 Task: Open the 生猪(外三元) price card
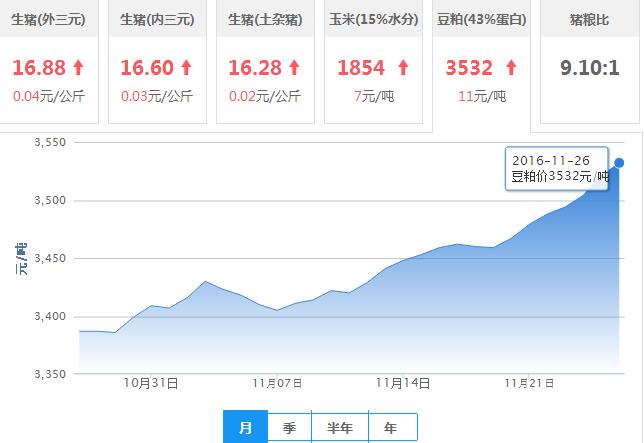pyautogui.click(x=48, y=62)
